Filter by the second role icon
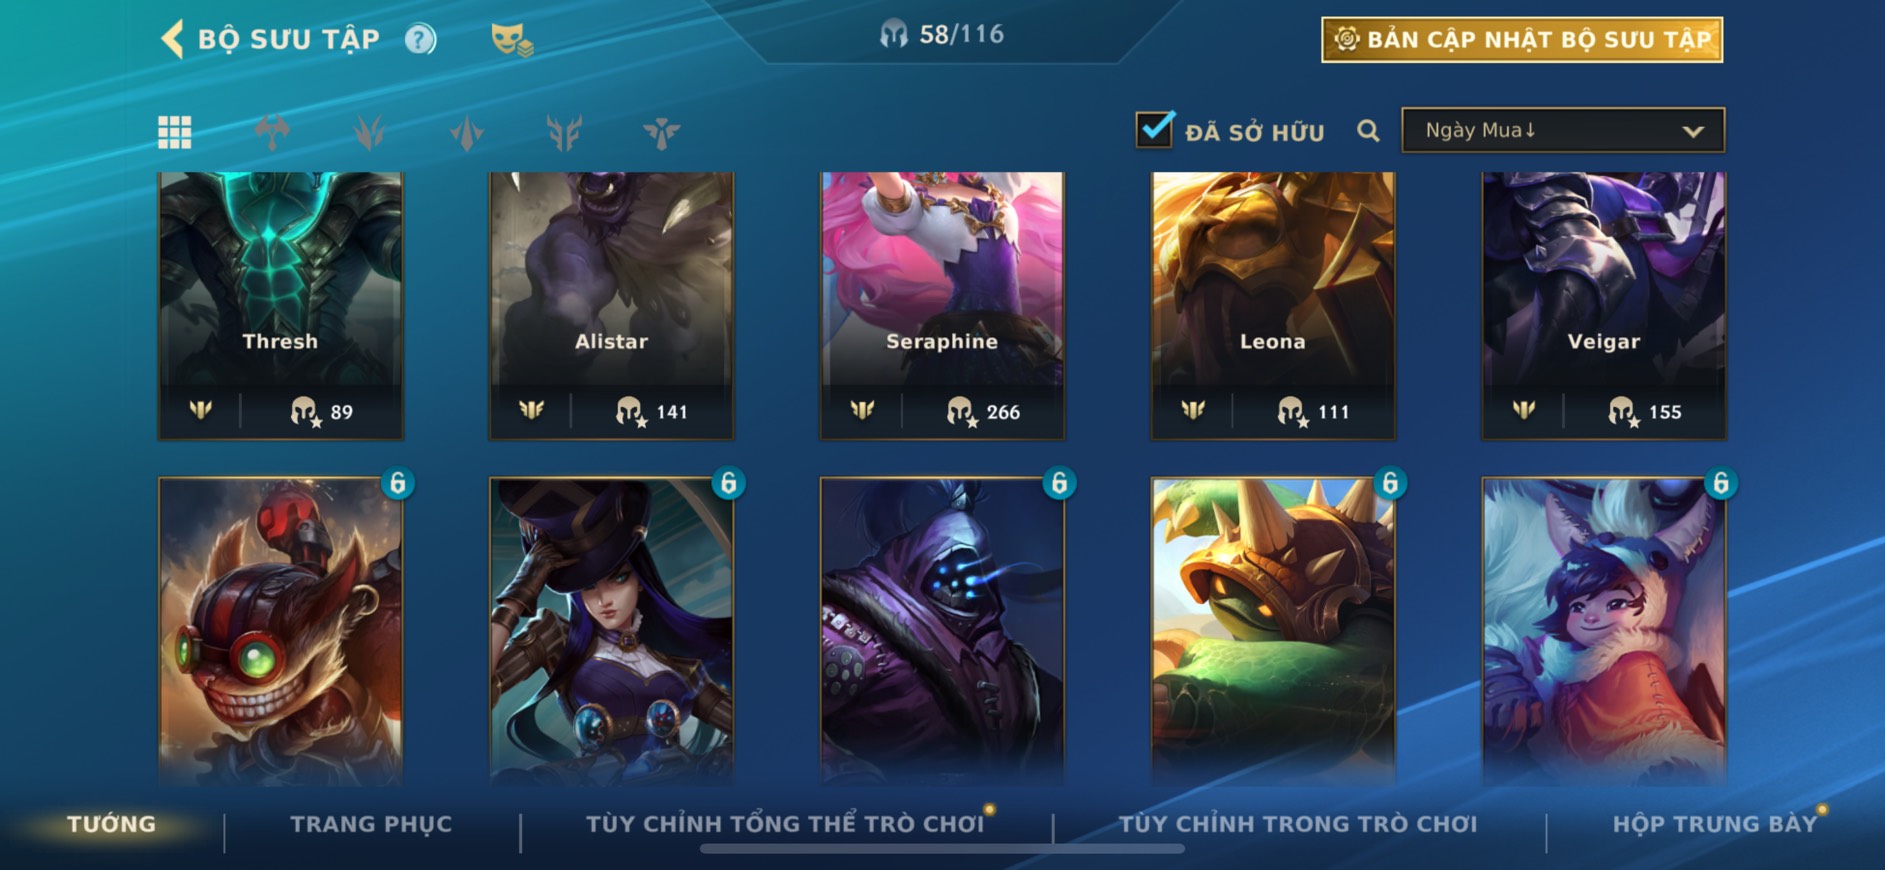The height and width of the screenshot is (870, 1885). point(369,131)
